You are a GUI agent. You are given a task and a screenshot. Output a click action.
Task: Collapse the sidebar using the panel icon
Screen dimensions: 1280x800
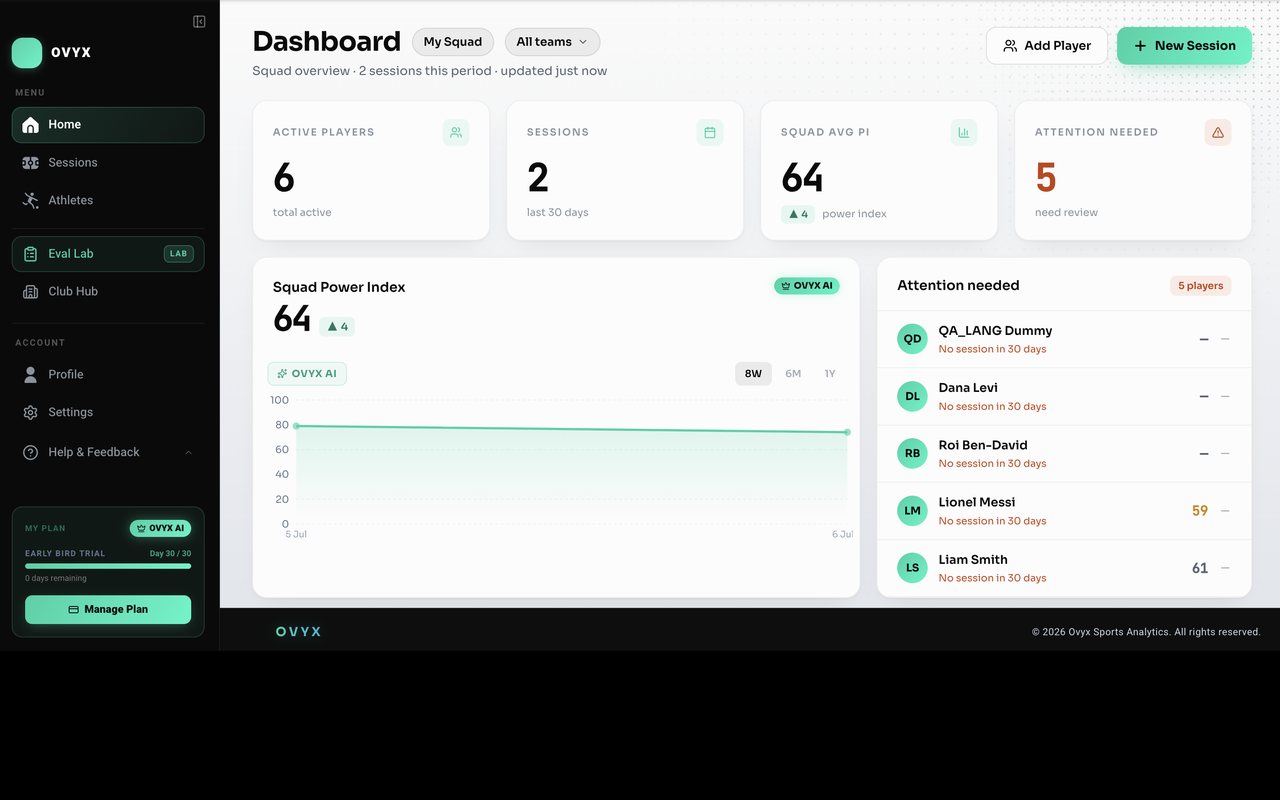pyautogui.click(x=199, y=22)
